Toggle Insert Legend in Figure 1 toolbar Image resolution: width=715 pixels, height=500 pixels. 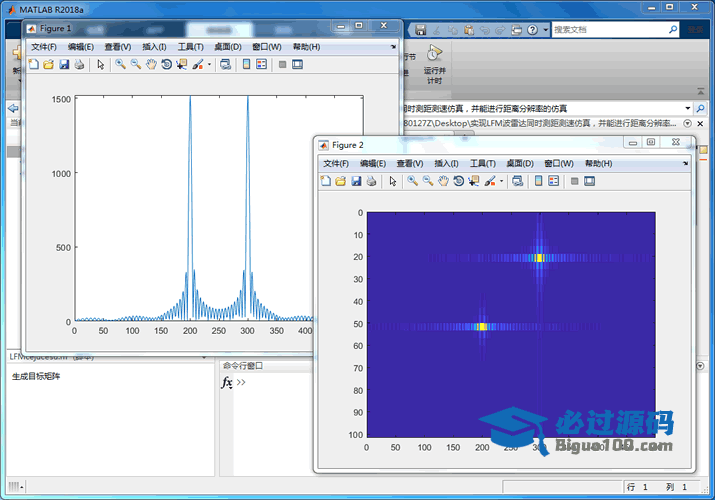(261, 65)
